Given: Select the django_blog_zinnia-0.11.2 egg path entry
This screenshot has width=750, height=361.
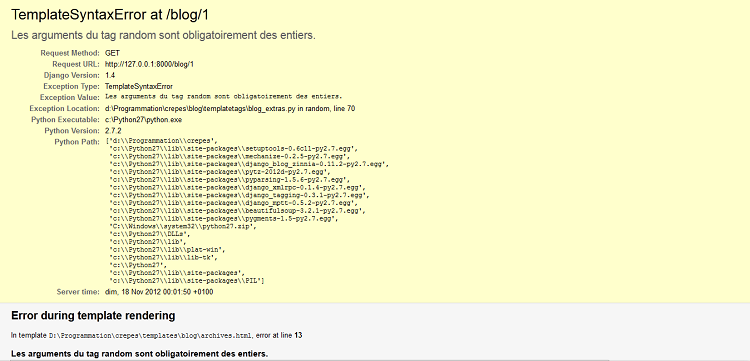Looking at the screenshot, I should [249, 164].
